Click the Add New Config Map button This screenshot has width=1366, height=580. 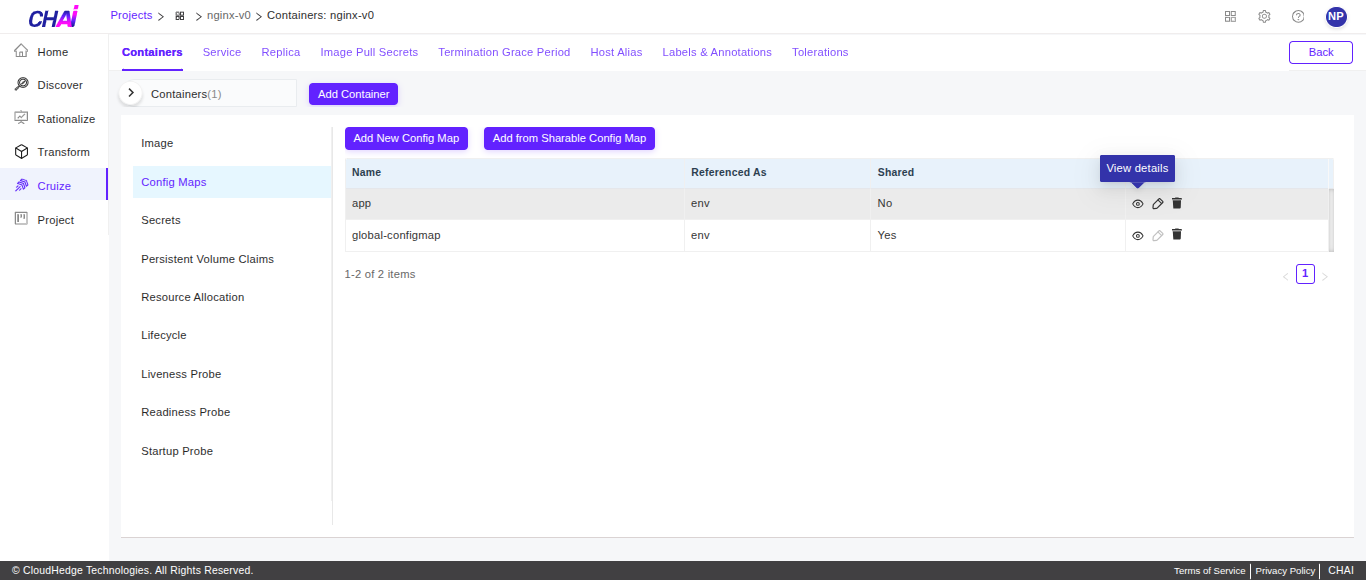coord(406,138)
